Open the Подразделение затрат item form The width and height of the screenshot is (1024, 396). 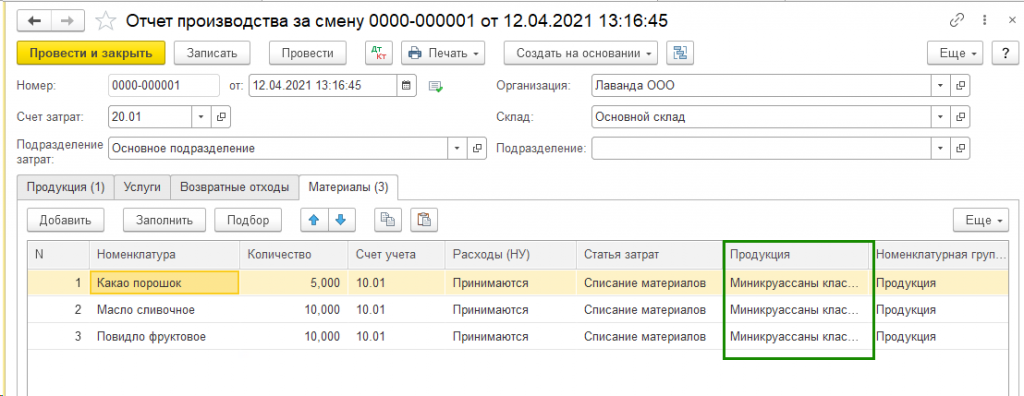[478, 148]
